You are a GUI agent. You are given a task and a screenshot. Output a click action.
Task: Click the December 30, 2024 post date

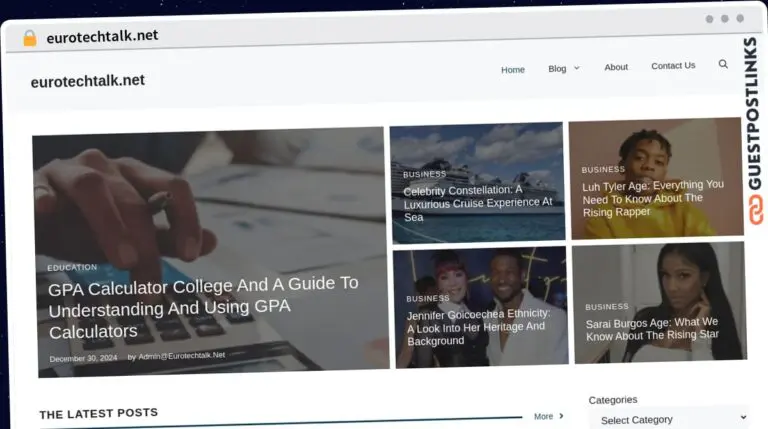click(83, 358)
